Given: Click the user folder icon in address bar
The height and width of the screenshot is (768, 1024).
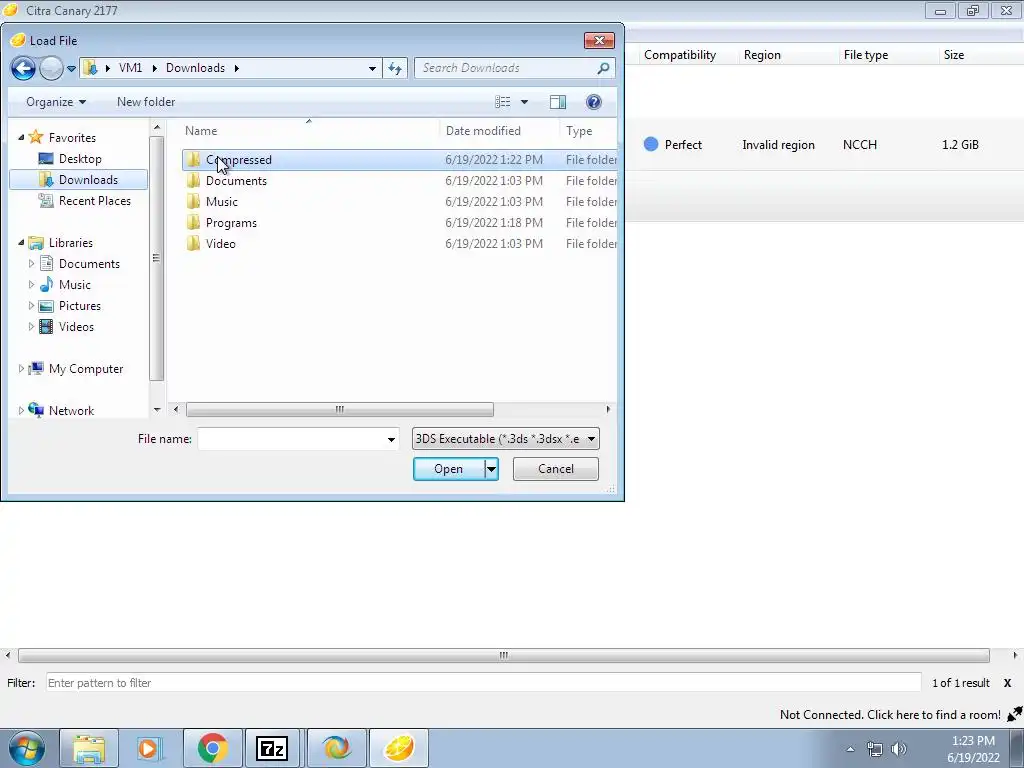Looking at the screenshot, I should pyautogui.click(x=91, y=68).
